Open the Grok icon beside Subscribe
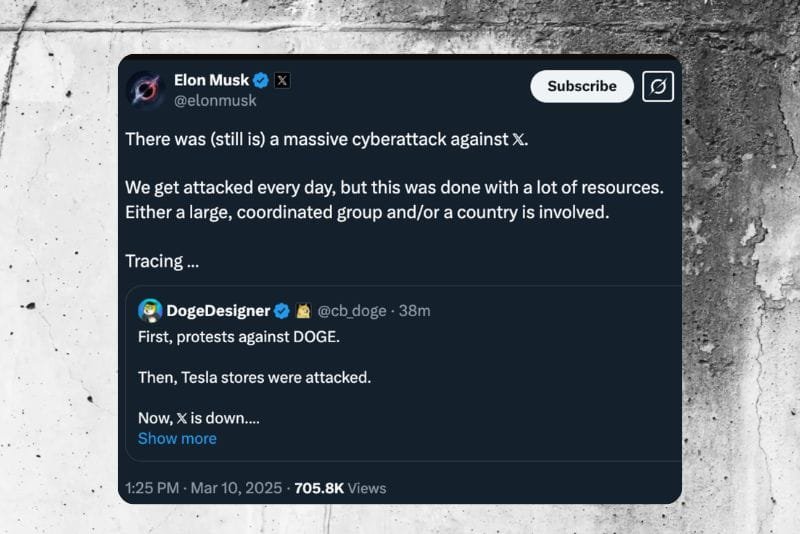This screenshot has width=800, height=534. 657,86
